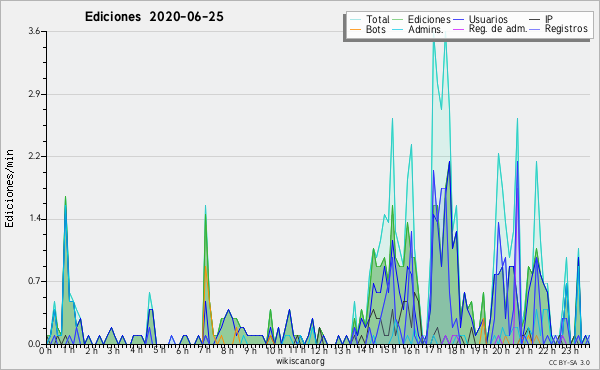The image size is (600, 370).
Task: Click the 3.6 y-axis value
Action: point(34,31)
